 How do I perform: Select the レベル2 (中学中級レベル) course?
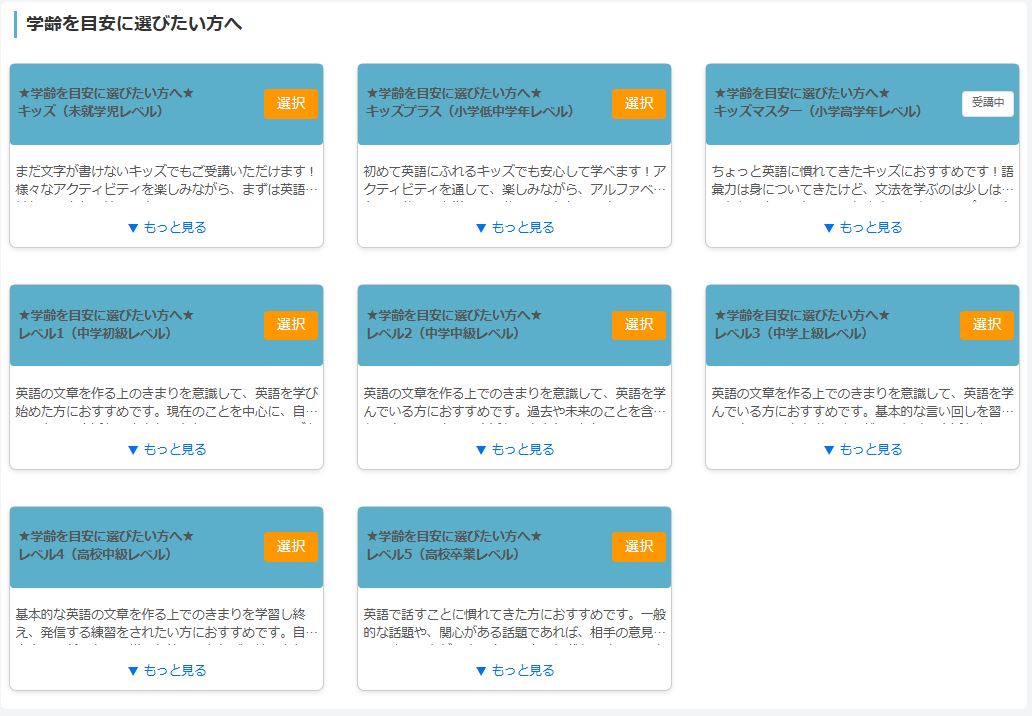click(638, 325)
